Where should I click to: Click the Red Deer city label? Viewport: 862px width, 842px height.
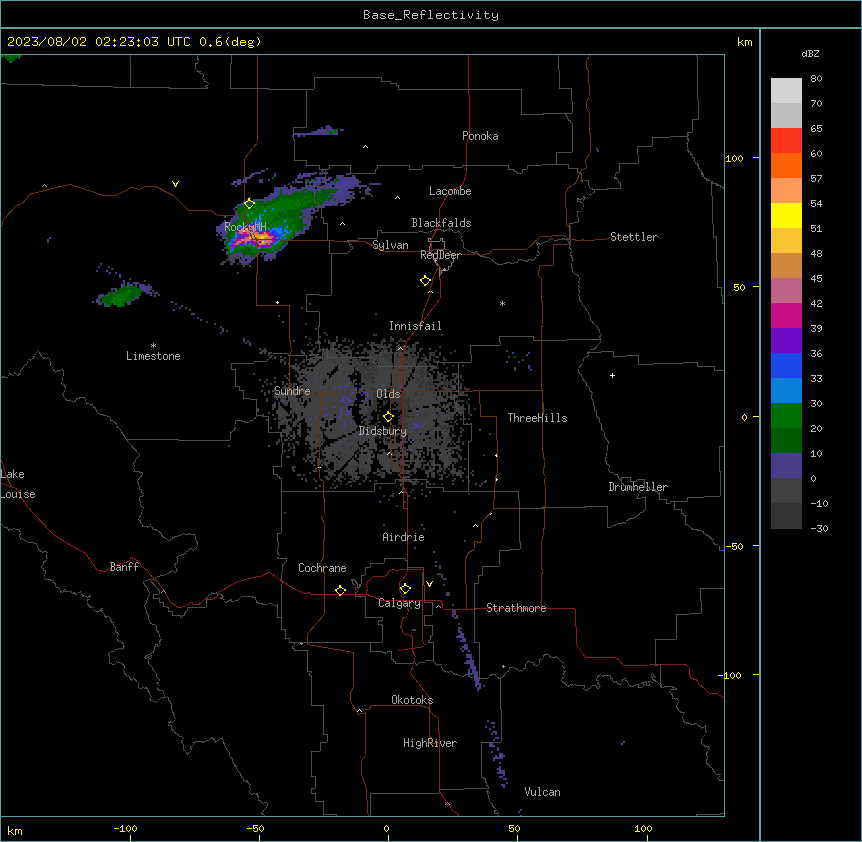(440, 255)
